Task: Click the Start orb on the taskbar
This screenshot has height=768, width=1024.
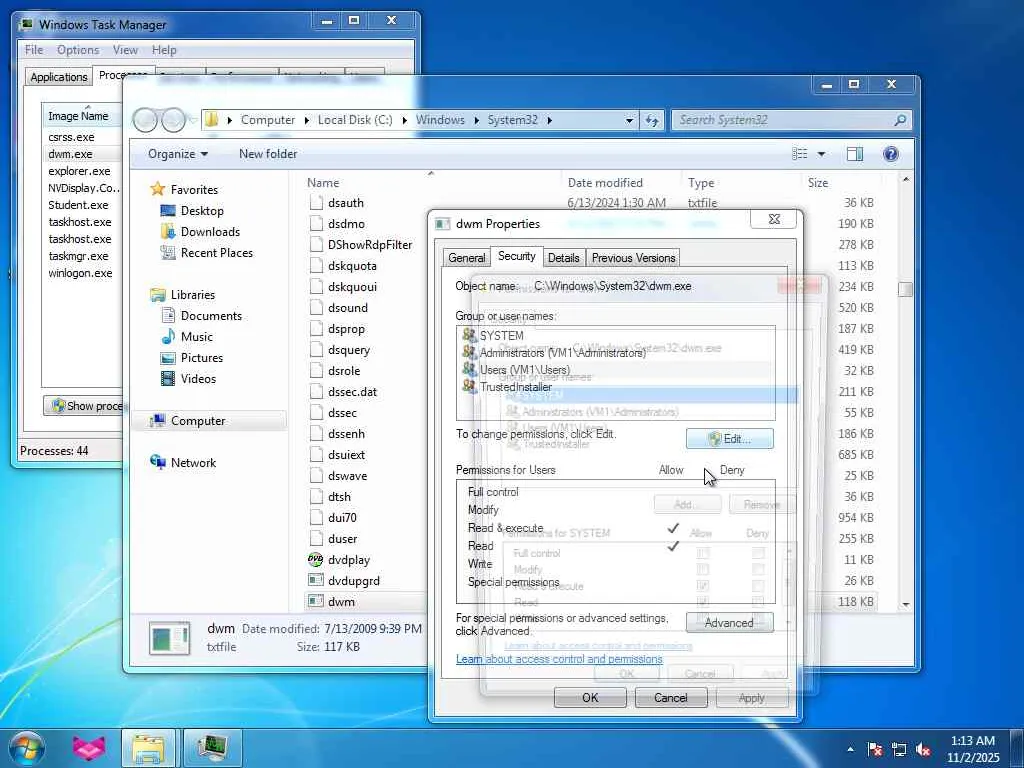Action: pyautogui.click(x=25, y=748)
